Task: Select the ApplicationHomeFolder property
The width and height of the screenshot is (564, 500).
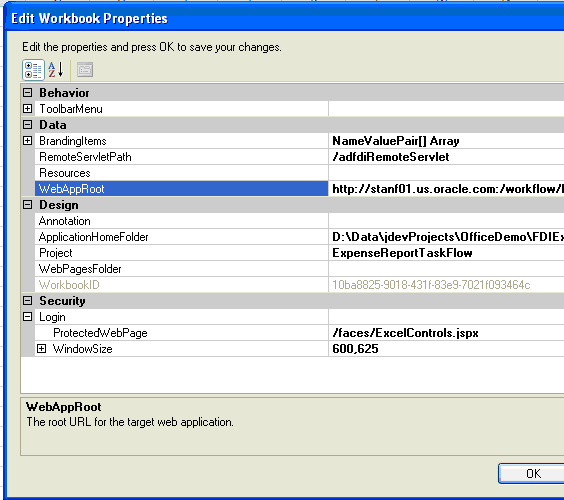Action: pos(182,237)
